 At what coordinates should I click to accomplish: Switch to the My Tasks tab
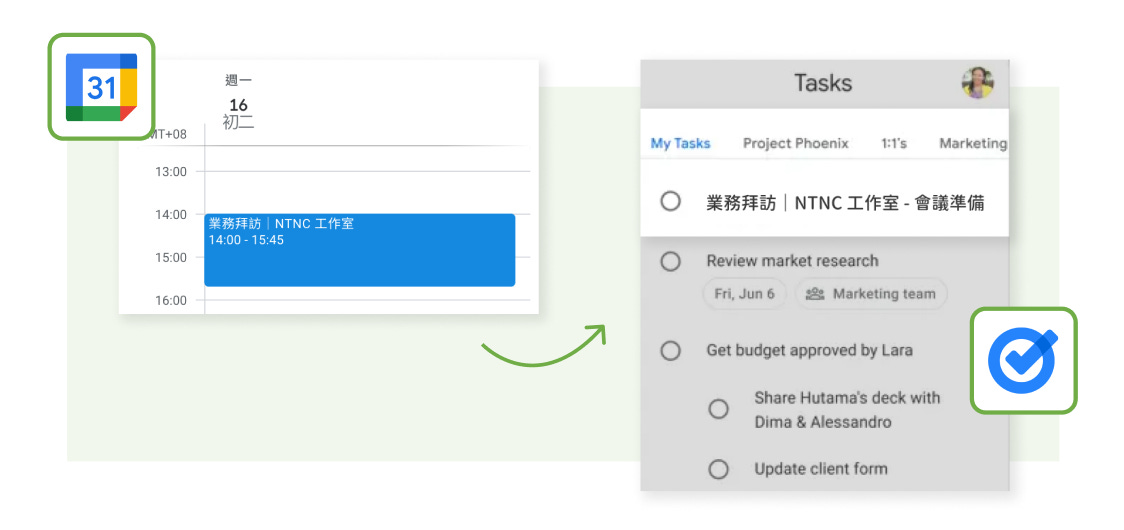coord(680,143)
